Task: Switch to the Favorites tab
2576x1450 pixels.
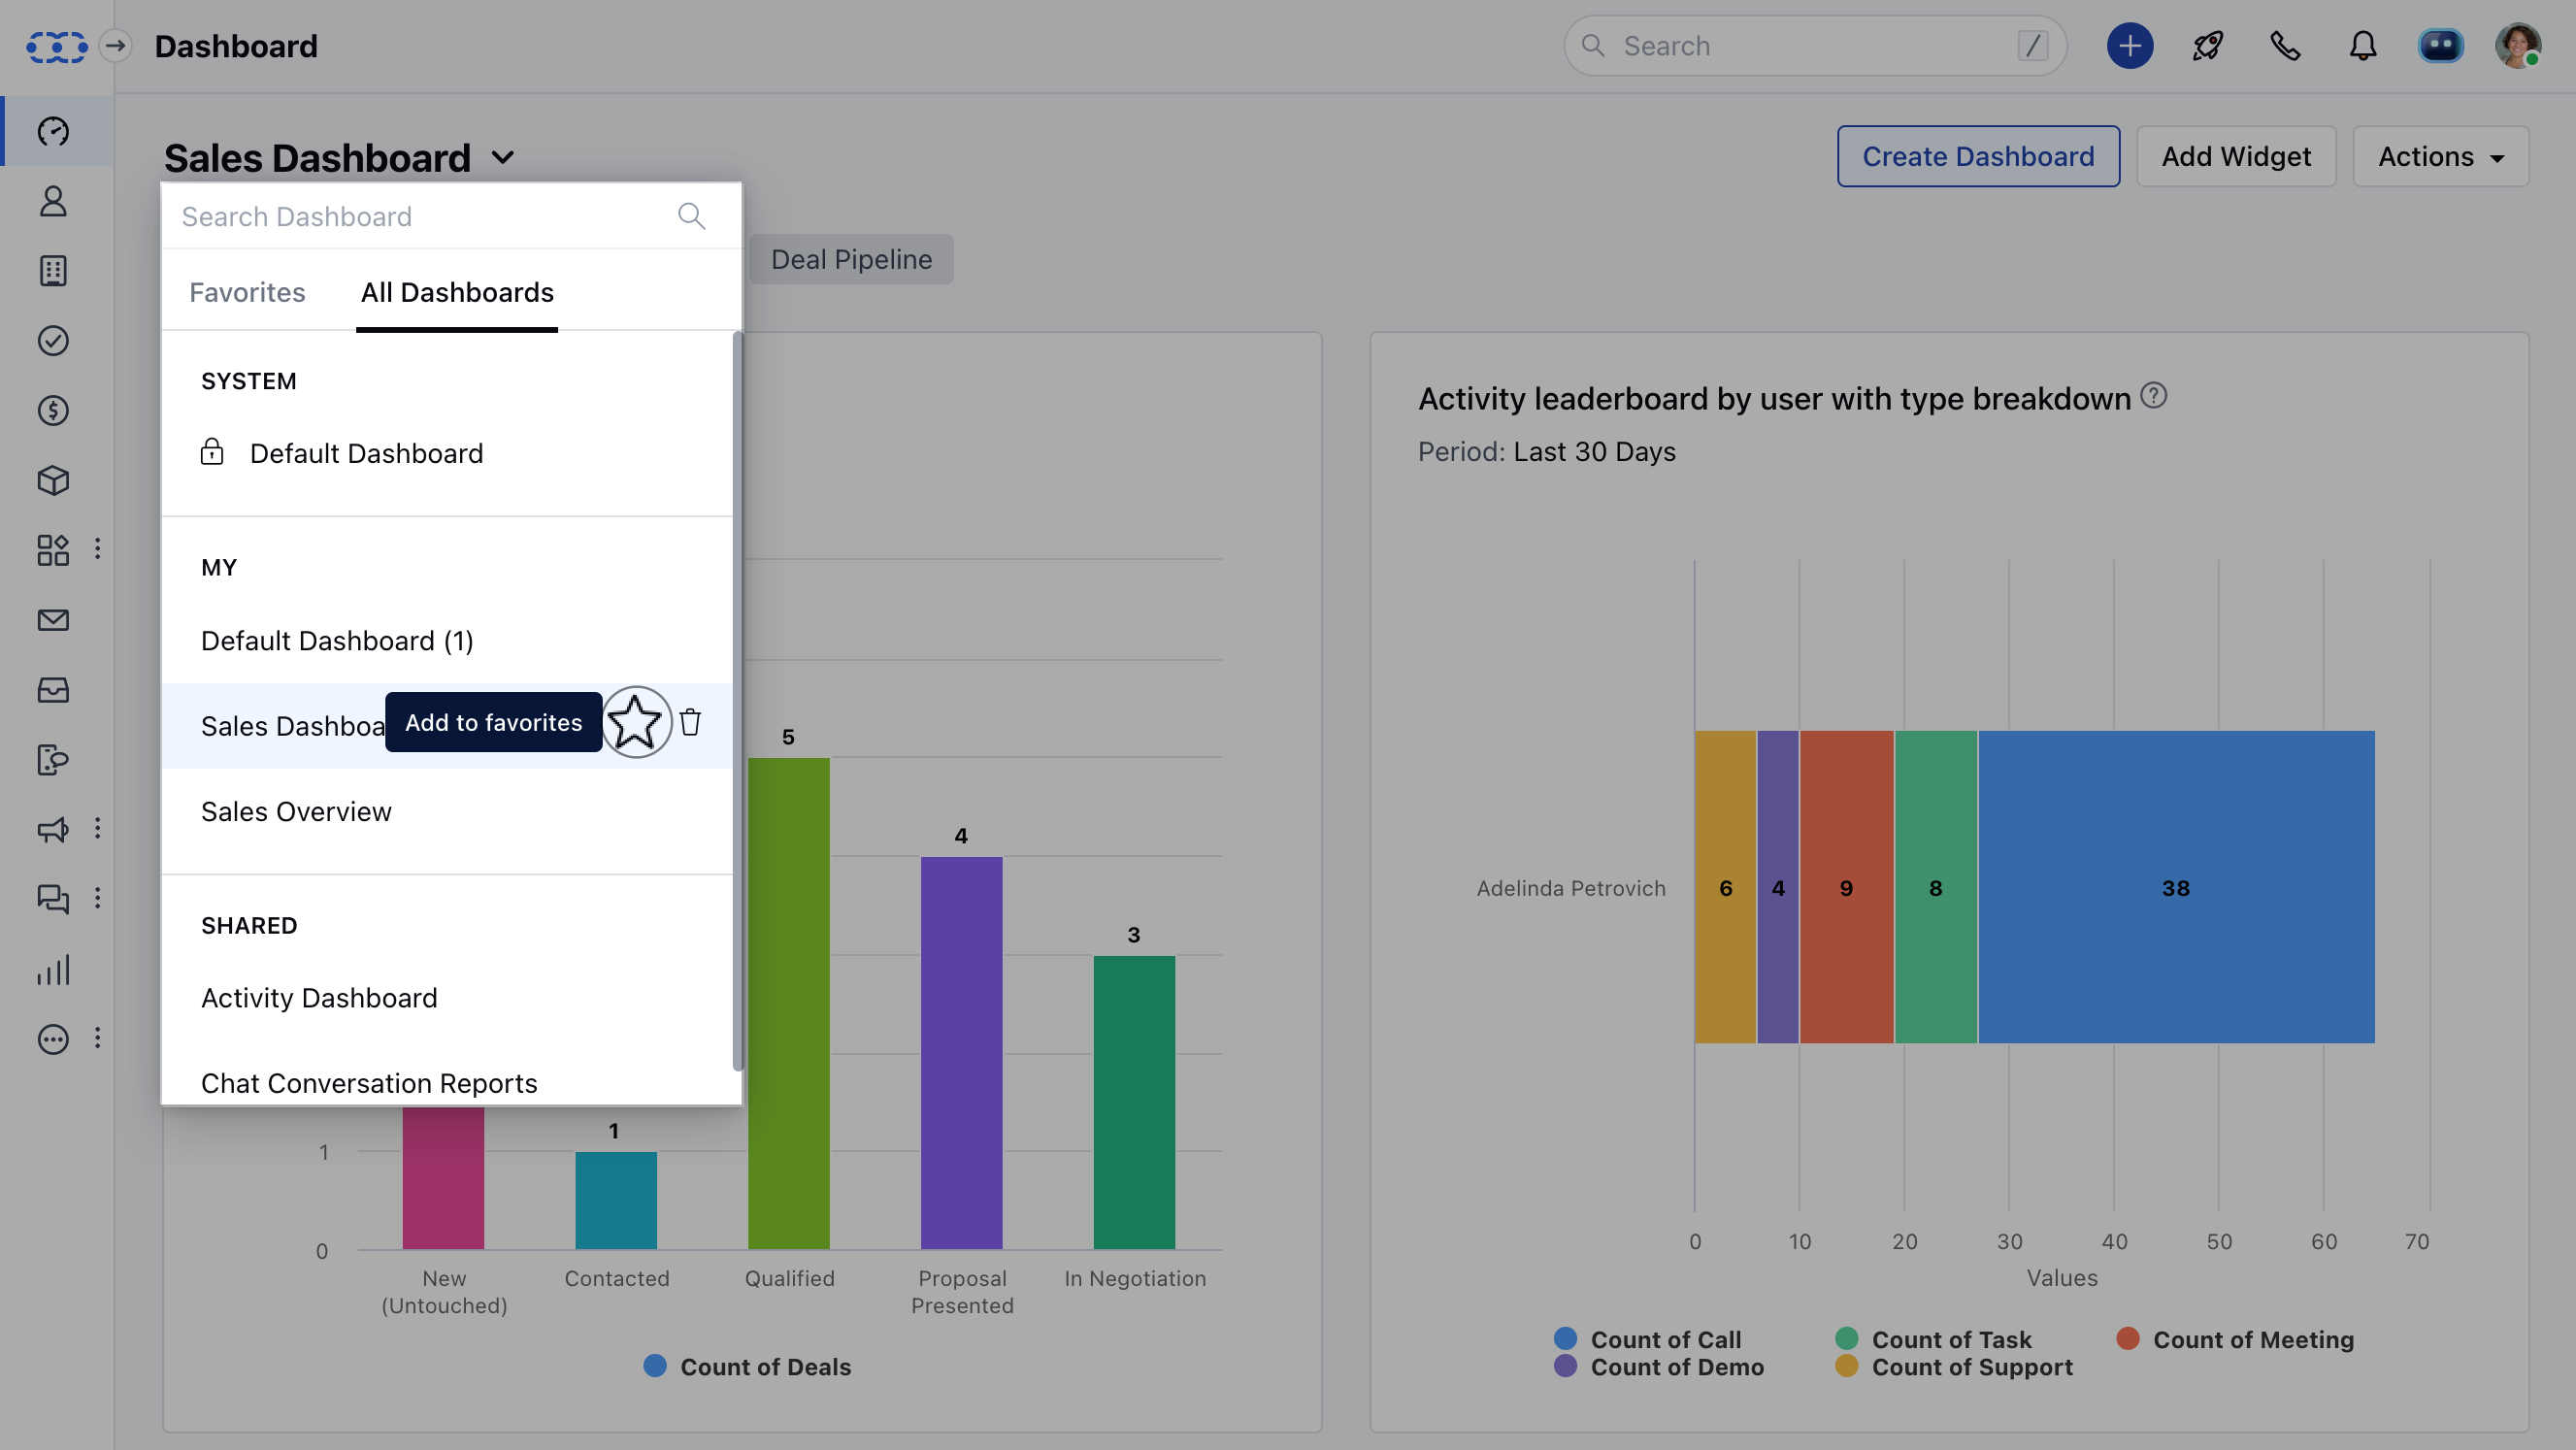Action: click(247, 292)
